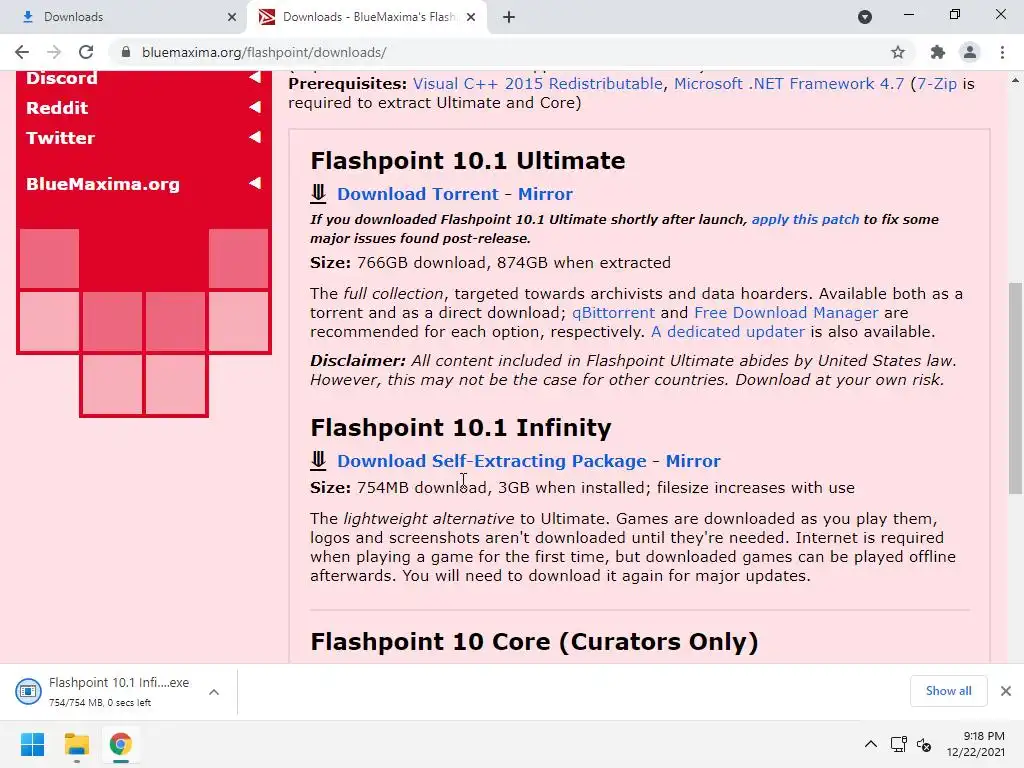This screenshot has width=1024, height=768.
Task: Click the scrollbar up arrow
Action: pos(1015,80)
